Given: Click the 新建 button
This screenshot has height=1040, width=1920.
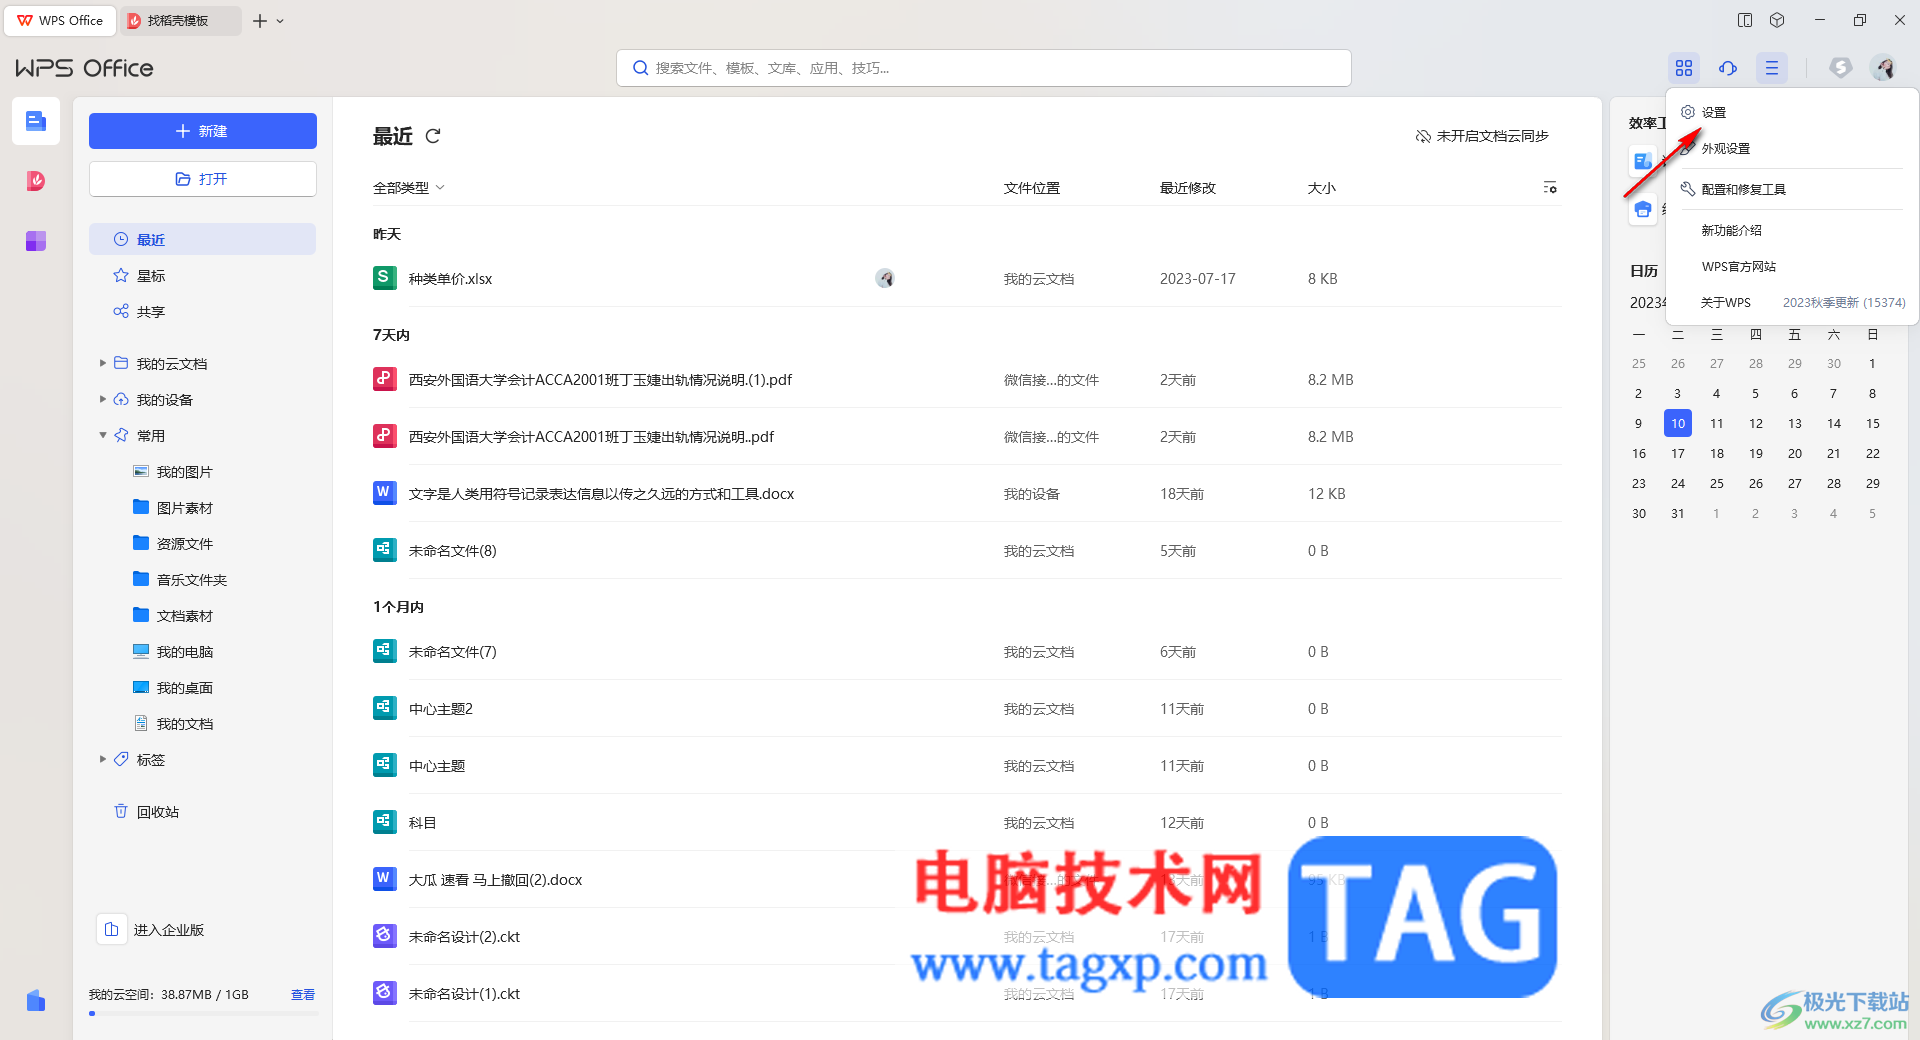Looking at the screenshot, I should tap(203, 131).
